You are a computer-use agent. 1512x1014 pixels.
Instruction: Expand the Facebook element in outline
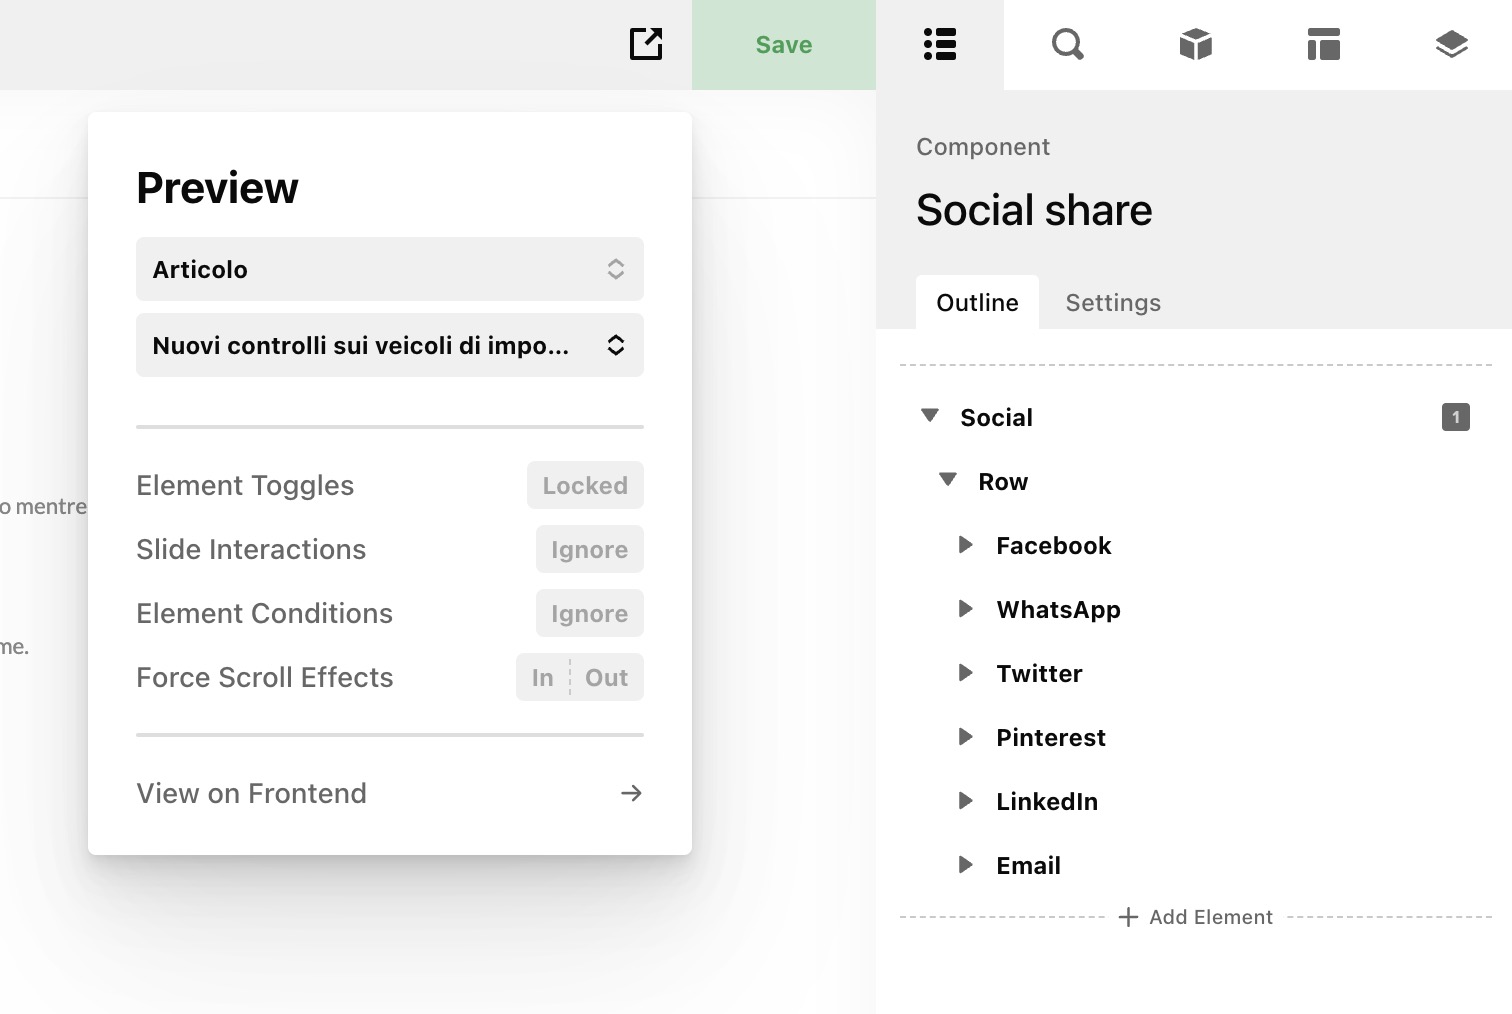(x=965, y=545)
